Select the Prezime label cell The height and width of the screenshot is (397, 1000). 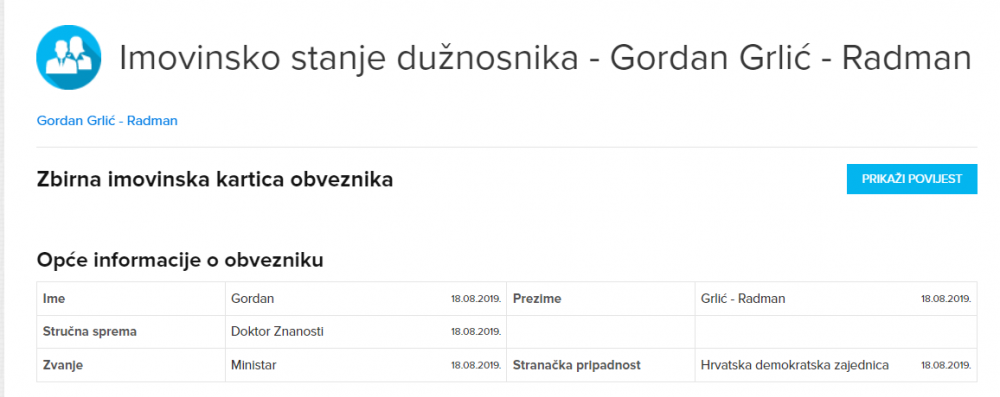[x=601, y=299]
